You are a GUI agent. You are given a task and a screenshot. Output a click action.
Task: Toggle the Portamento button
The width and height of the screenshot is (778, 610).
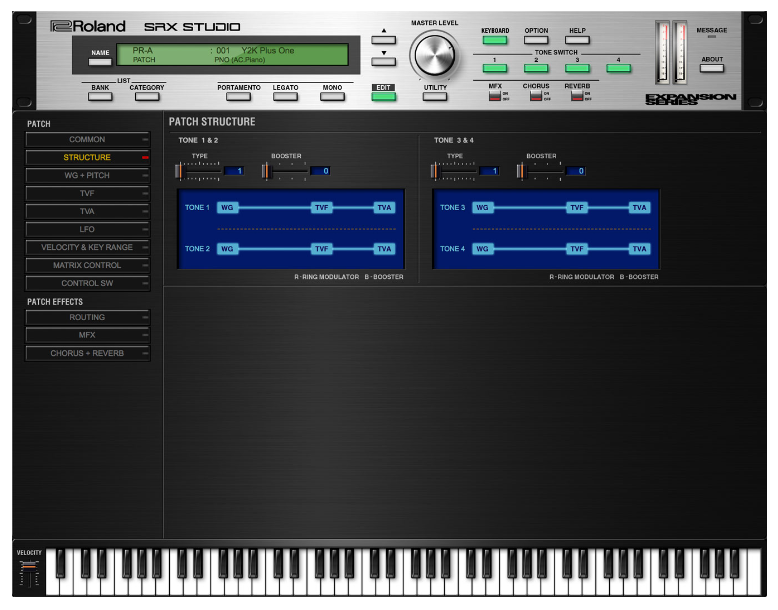(x=238, y=96)
